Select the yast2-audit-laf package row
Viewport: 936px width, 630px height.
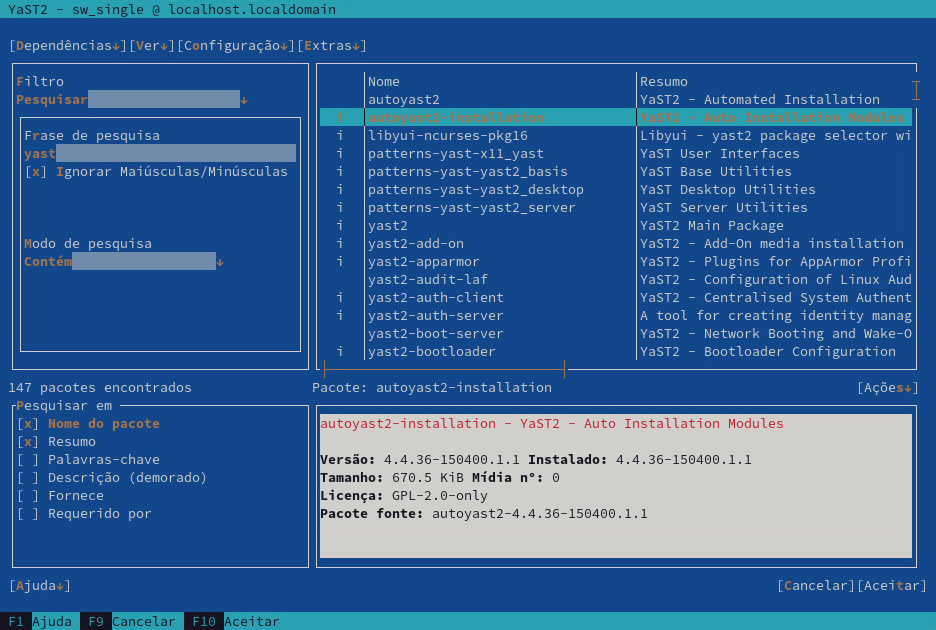(x=615, y=279)
